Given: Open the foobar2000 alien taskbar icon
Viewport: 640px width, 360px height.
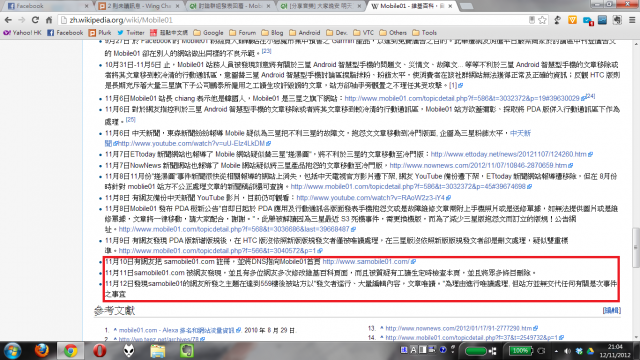Looking at the screenshot, I should coord(129,351).
